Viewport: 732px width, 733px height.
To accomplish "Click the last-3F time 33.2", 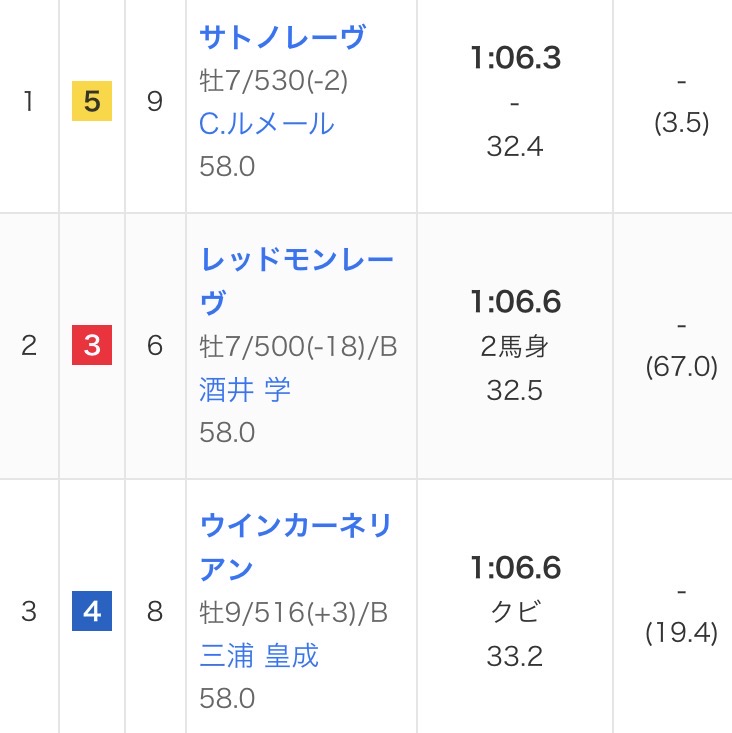I will click(x=515, y=656).
